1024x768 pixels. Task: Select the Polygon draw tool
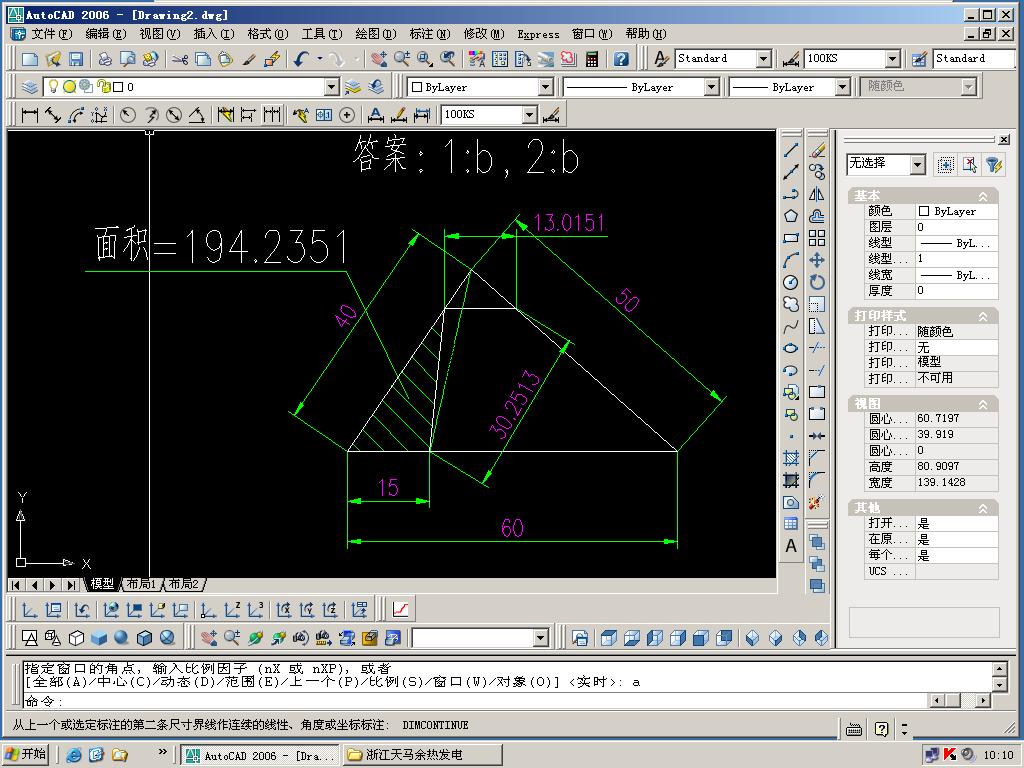click(791, 216)
